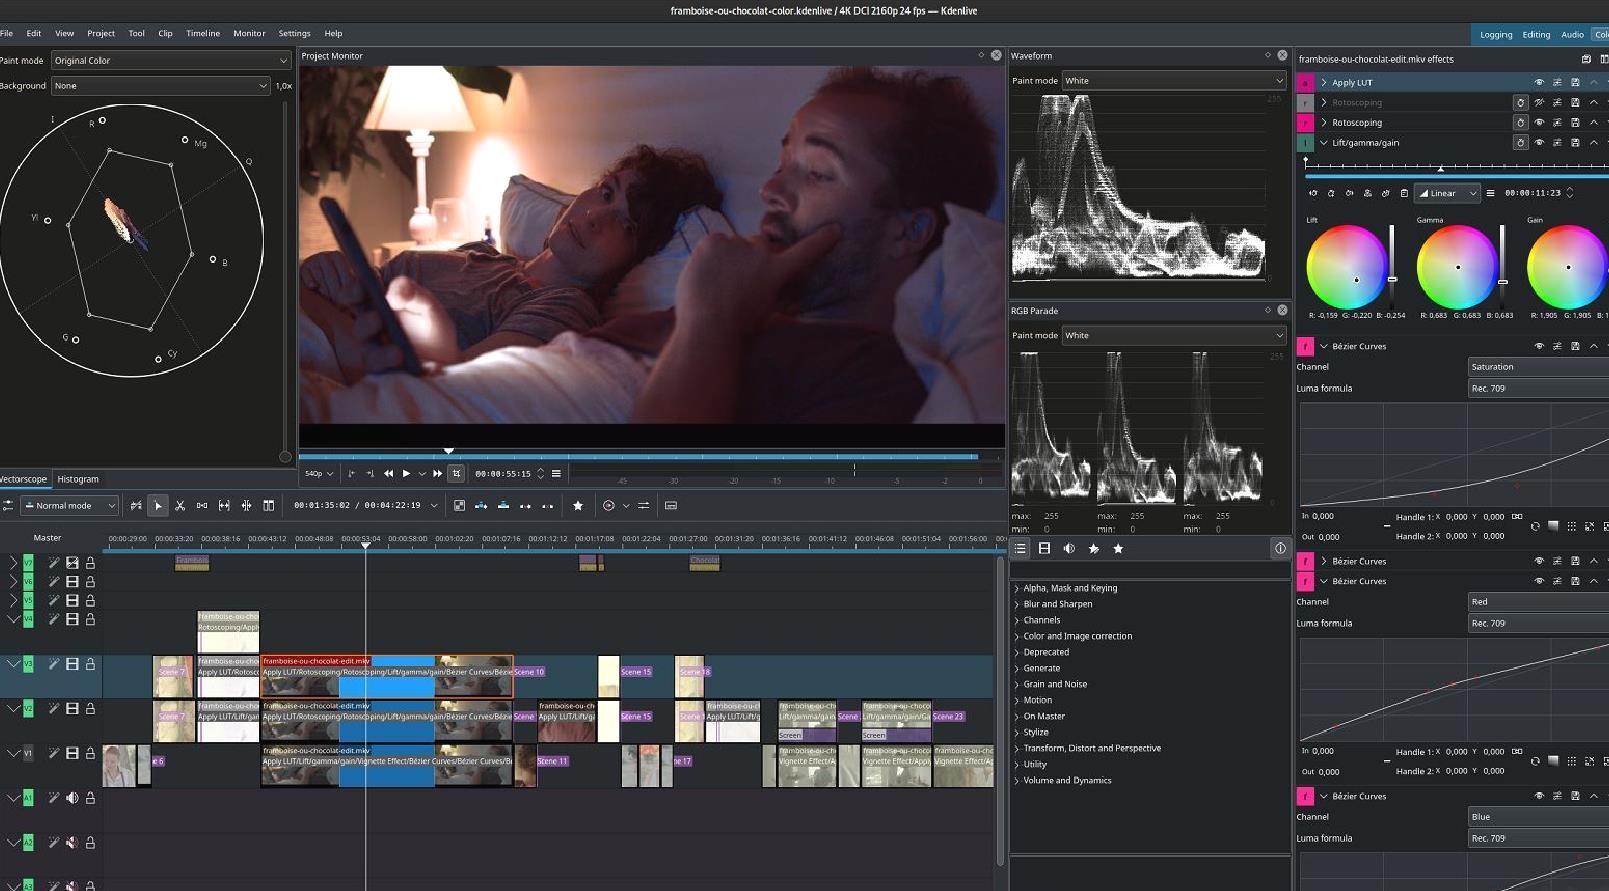Select the razor (cut) tool in timeline toolbar

click(180, 506)
